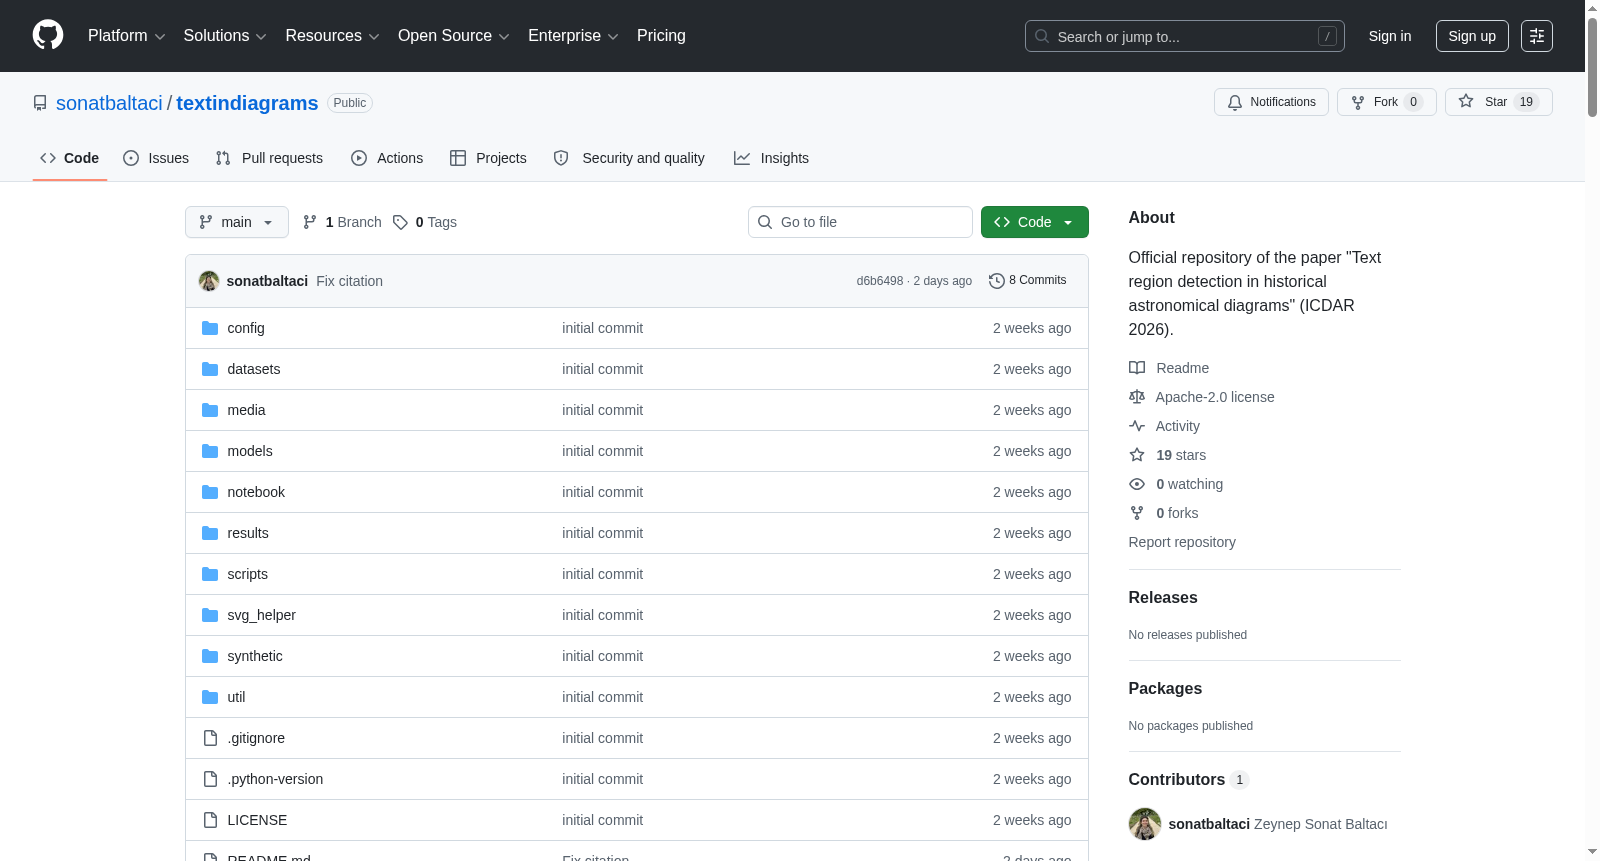Click the Star icon

pyautogui.click(x=1466, y=101)
